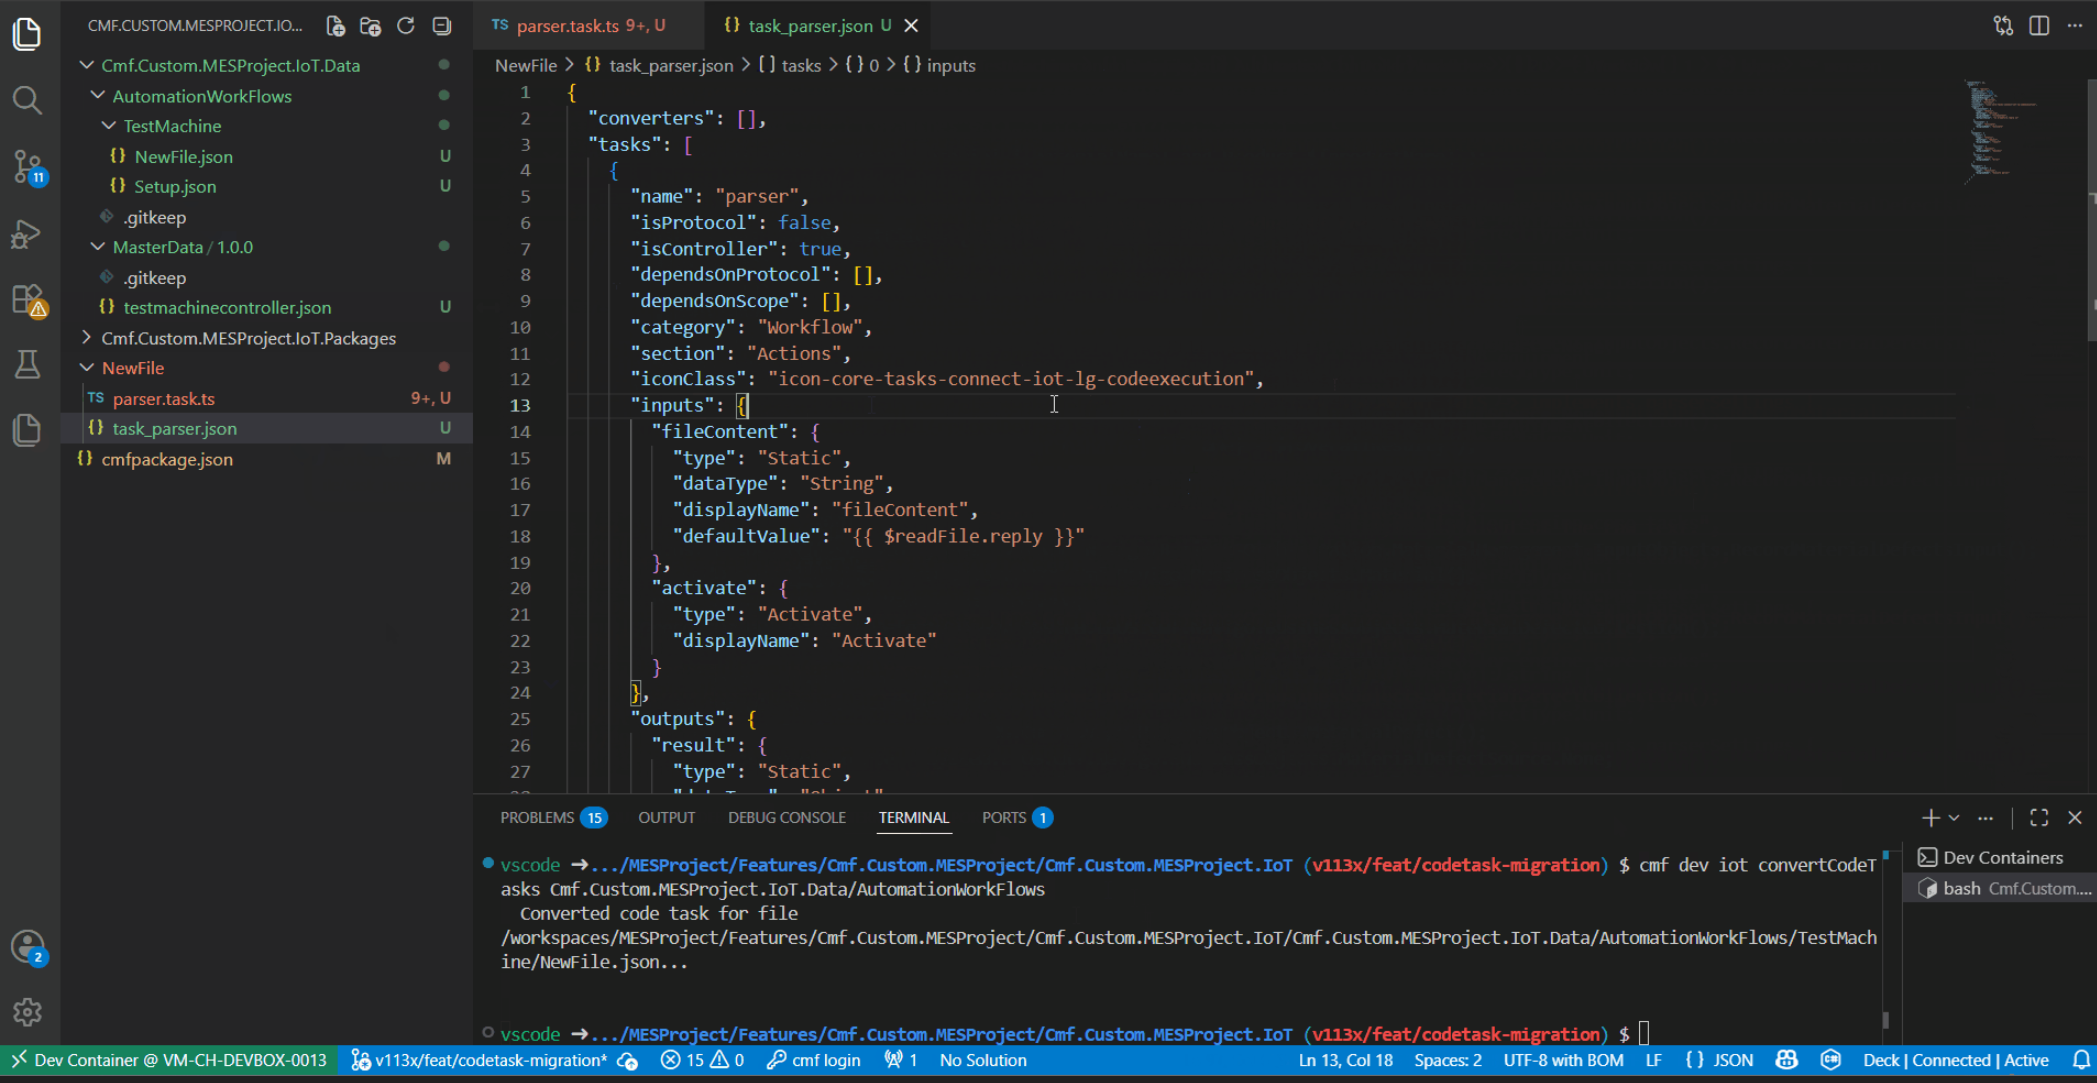Viewport: 2097px width, 1083px height.
Task: Click the compare changes icon in editor toolbar
Action: click(x=2003, y=26)
